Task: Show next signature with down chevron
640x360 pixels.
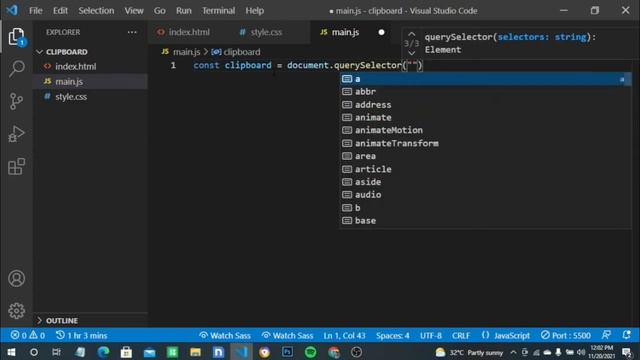Action: (x=411, y=53)
